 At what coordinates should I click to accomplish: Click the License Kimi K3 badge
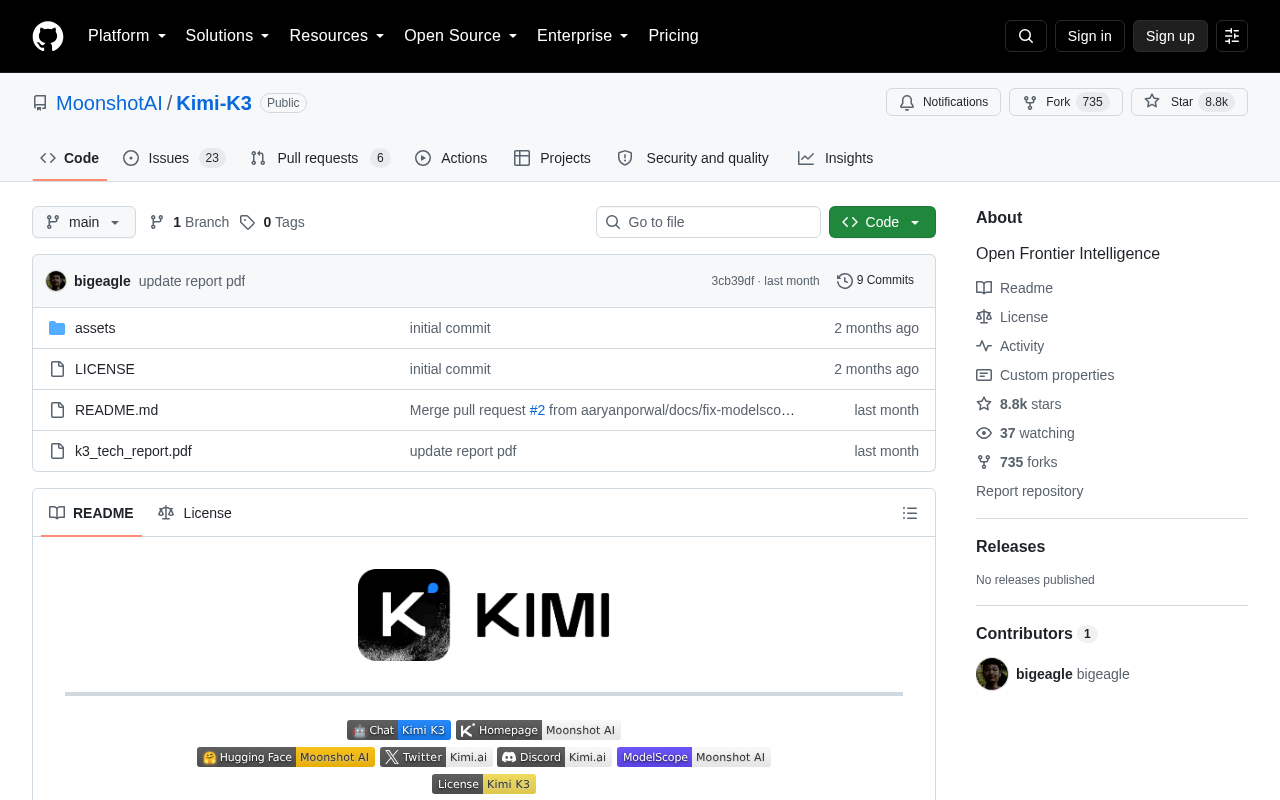click(x=484, y=784)
